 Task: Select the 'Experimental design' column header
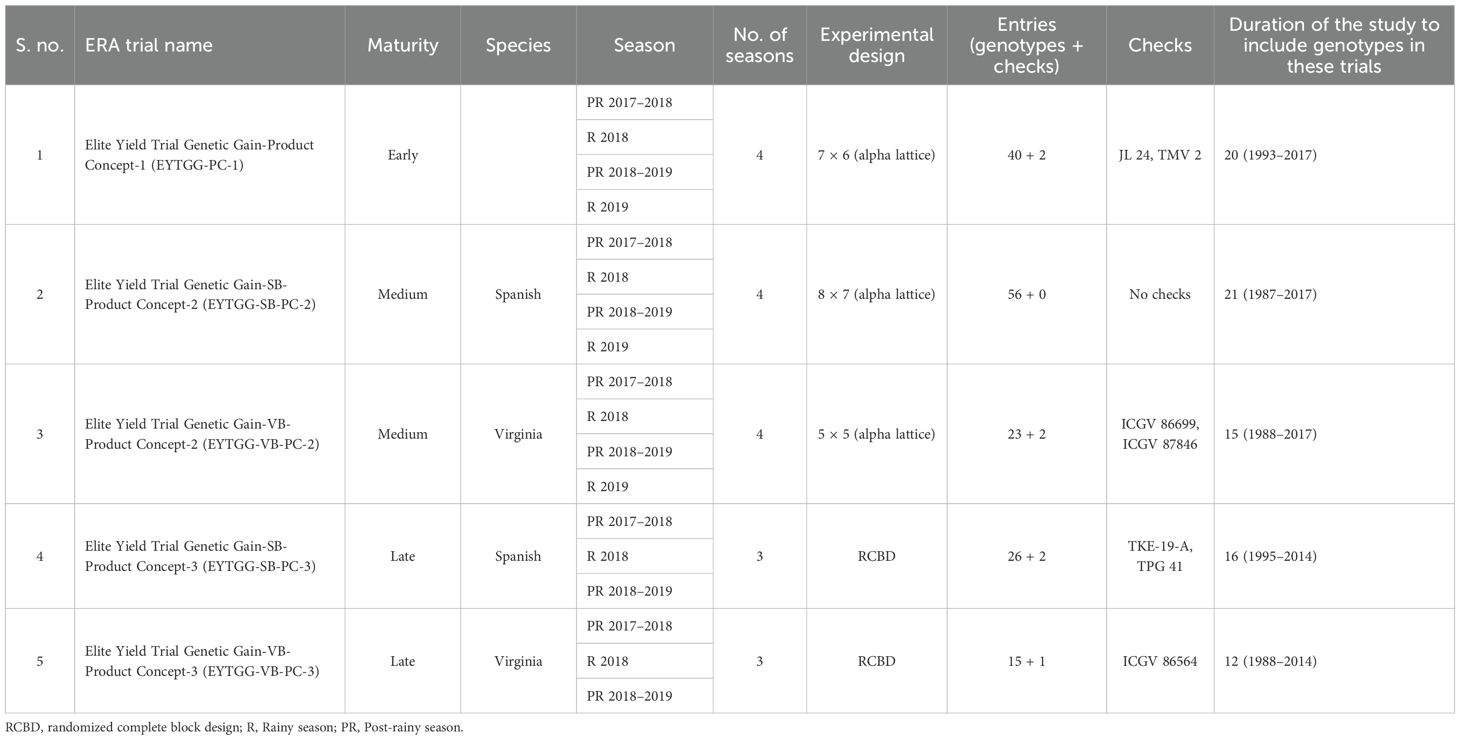click(x=876, y=45)
